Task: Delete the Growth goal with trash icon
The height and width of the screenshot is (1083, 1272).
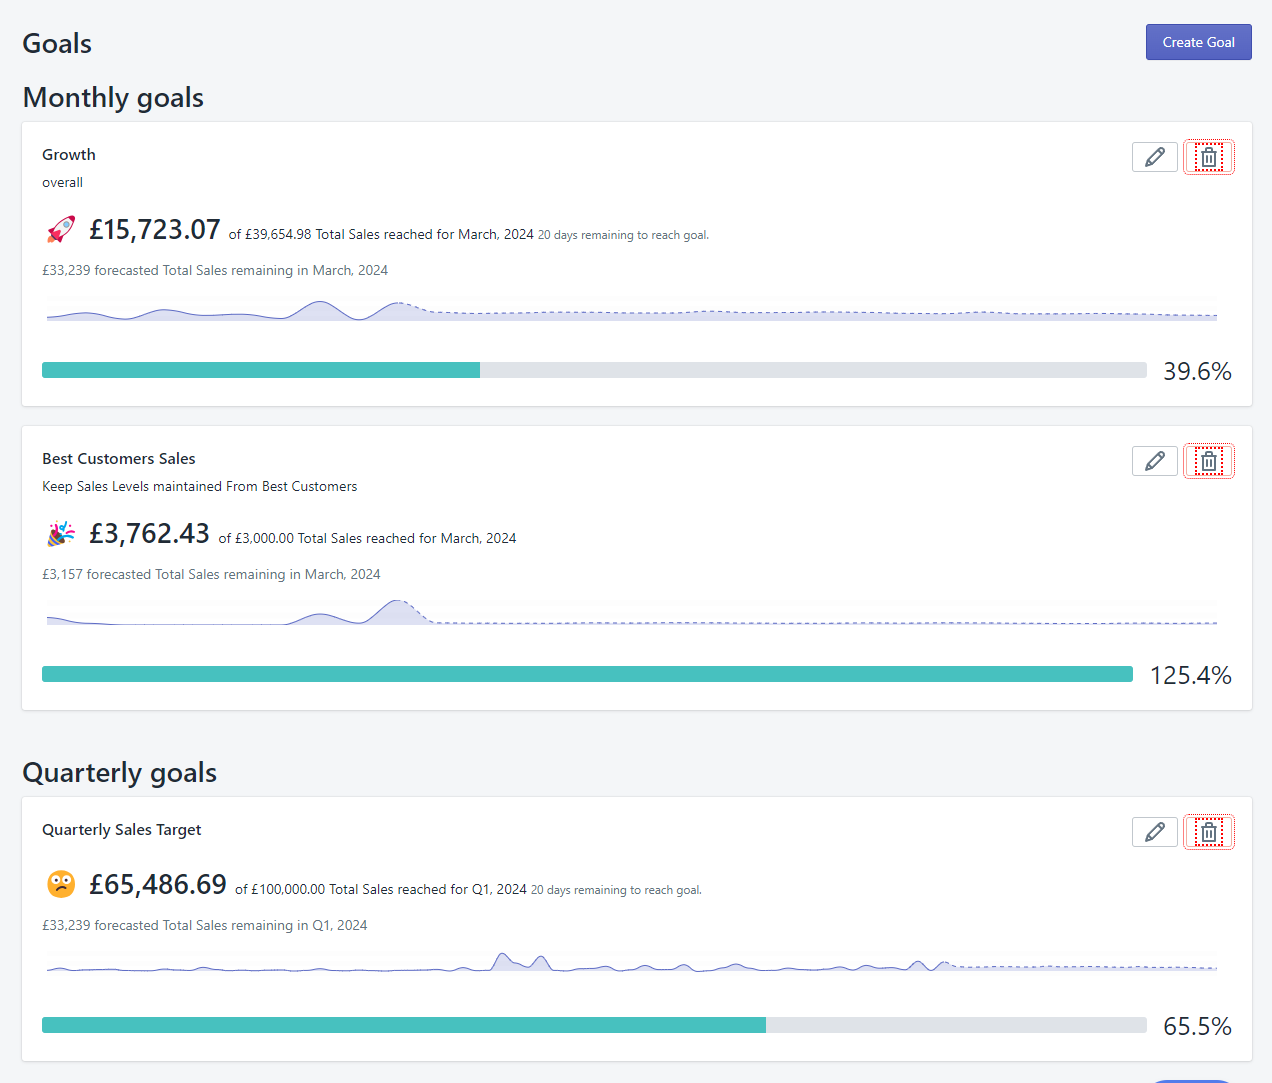Action: pos(1209,157)
